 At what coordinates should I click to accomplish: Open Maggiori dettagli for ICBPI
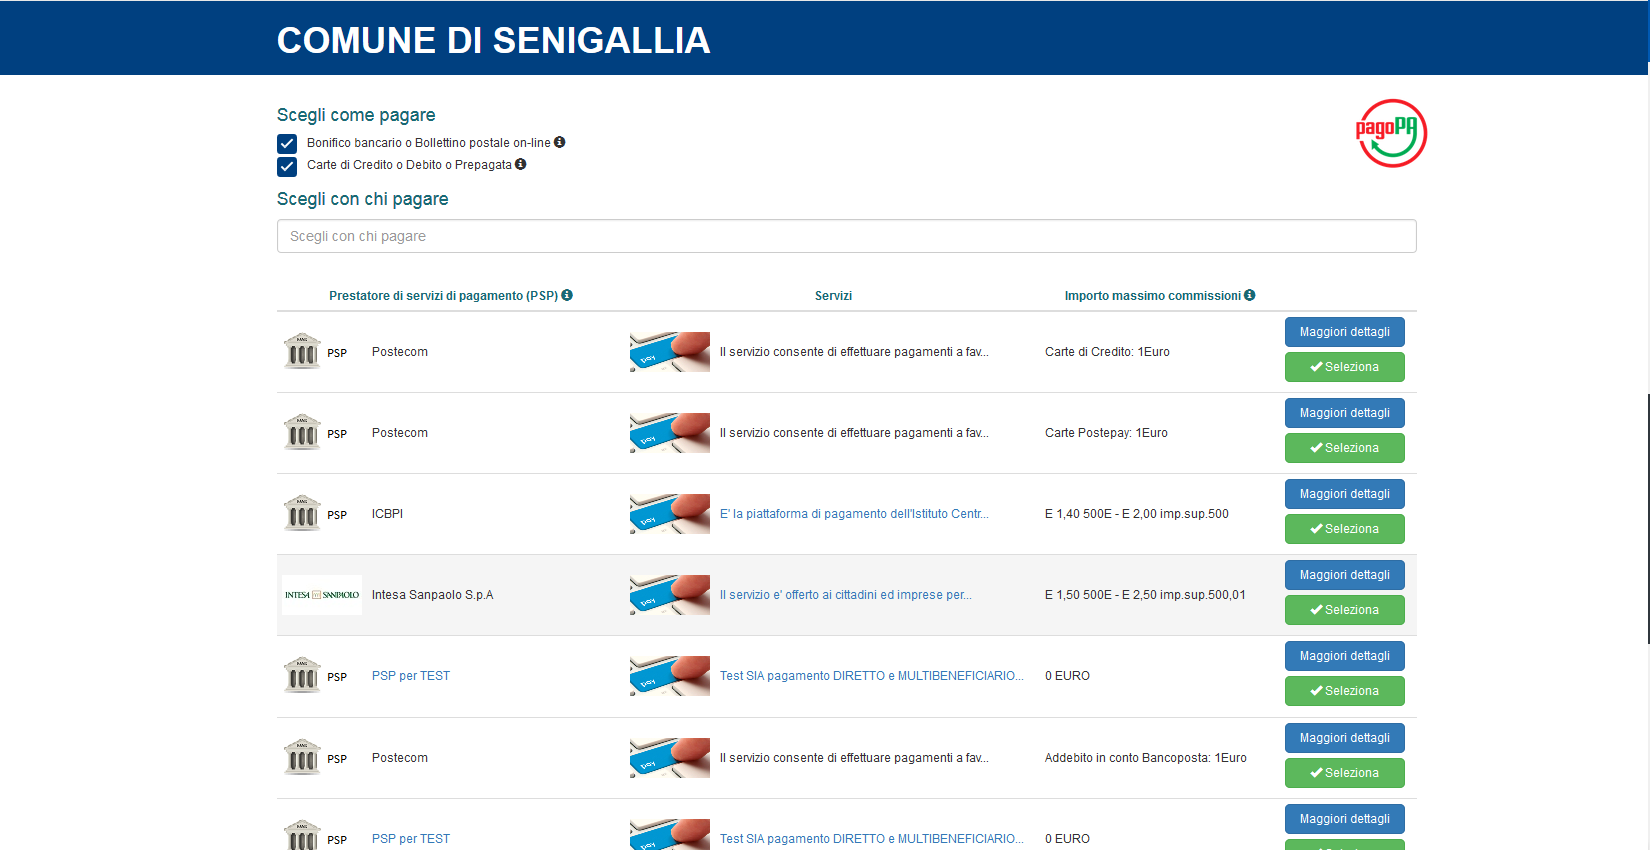tap(1344, 494)
